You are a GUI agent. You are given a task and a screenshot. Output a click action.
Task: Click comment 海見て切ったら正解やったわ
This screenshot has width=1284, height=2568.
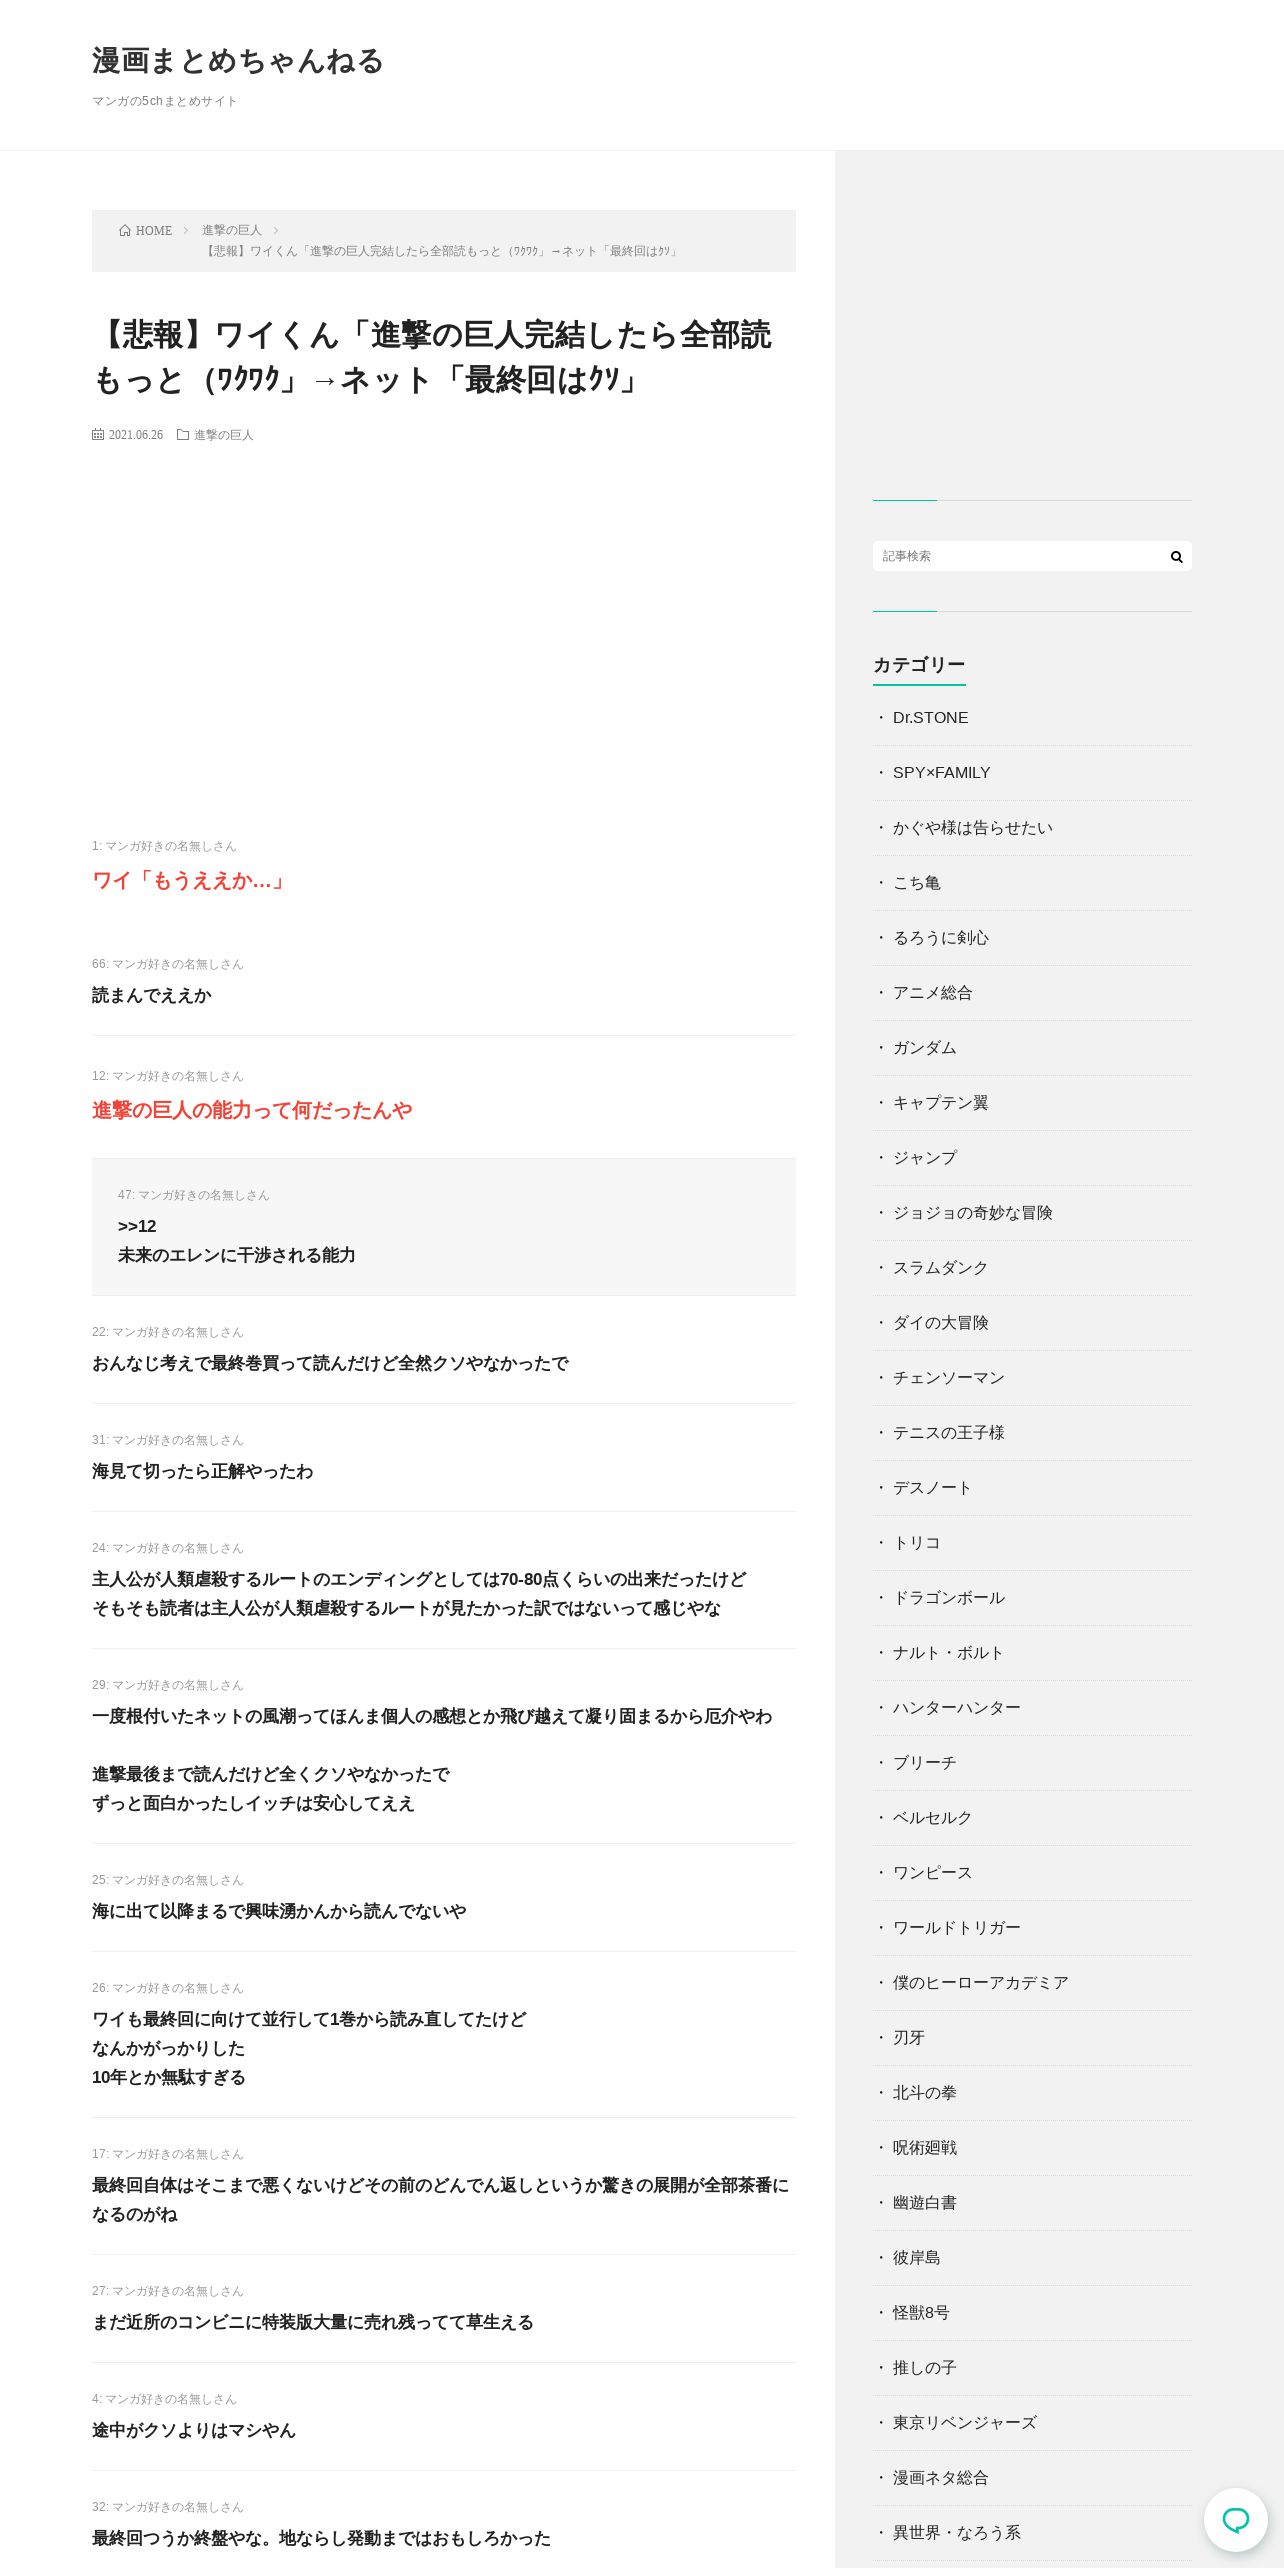pos(202,1472)
